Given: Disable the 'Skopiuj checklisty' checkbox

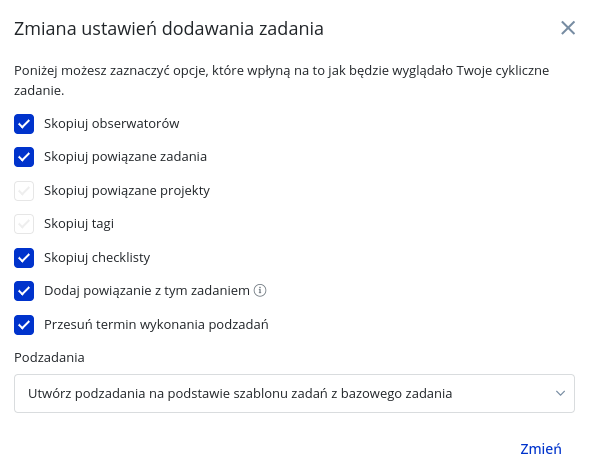Looking at the screenshot, I should coord(24,258).
